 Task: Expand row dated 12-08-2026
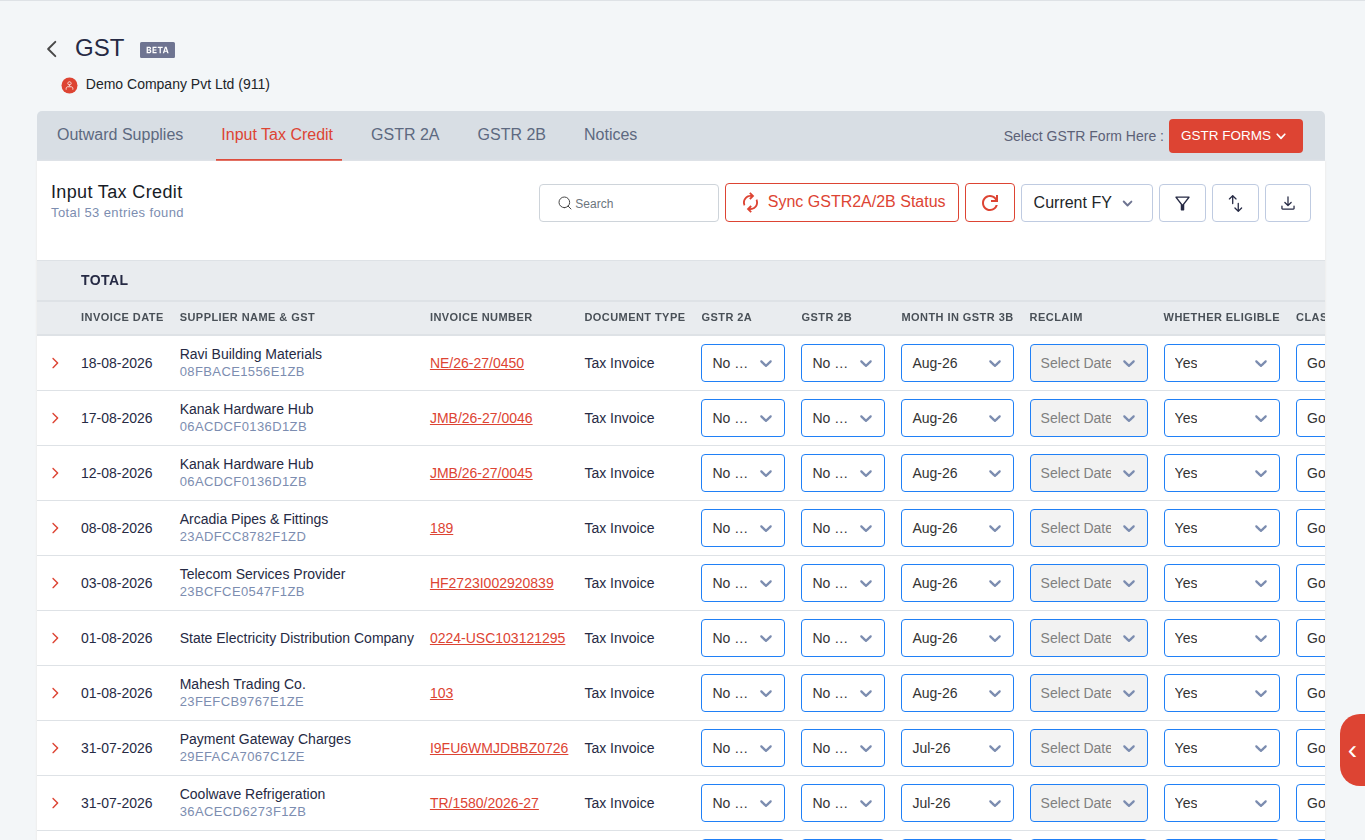point(55,473)
